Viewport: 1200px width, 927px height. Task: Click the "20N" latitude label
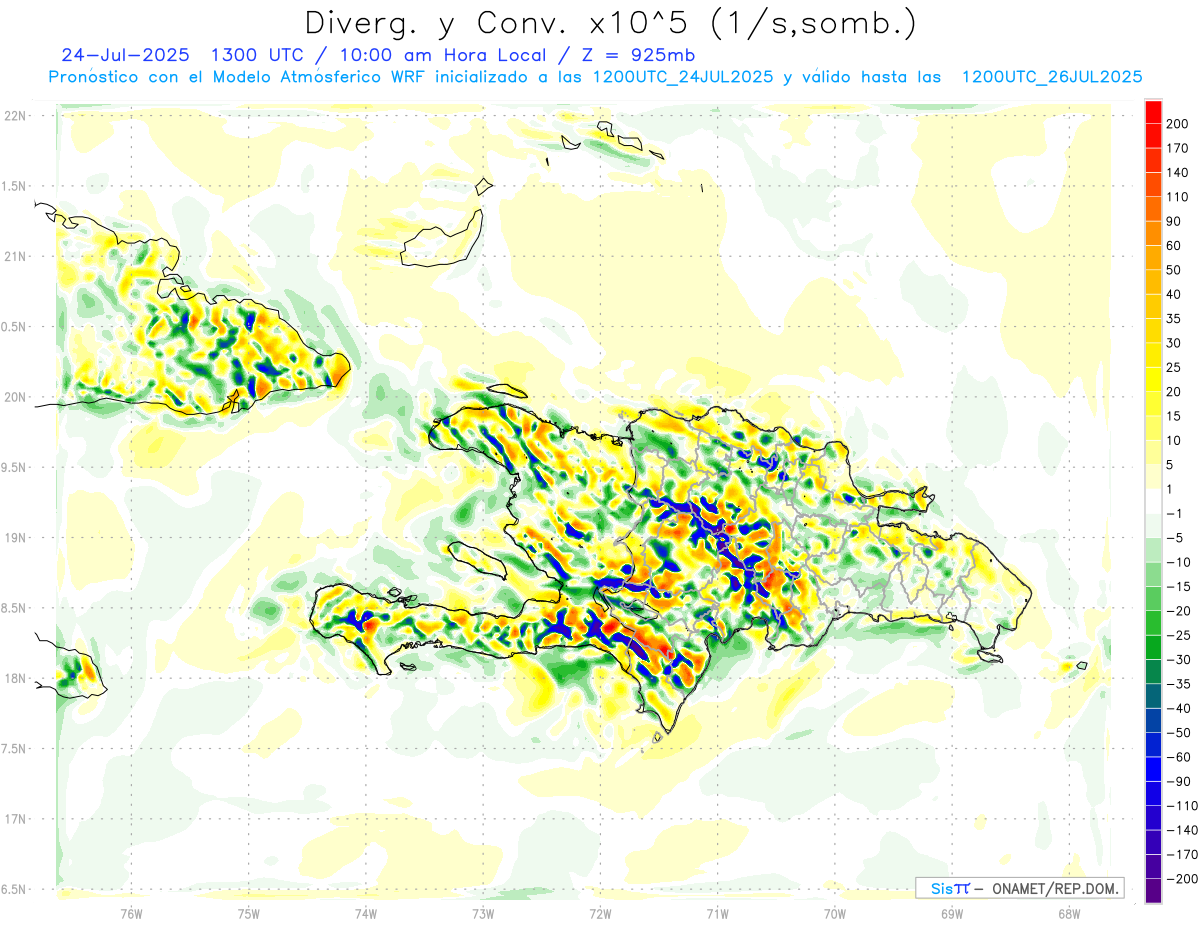pyautogui.click(x=14, y=397)
